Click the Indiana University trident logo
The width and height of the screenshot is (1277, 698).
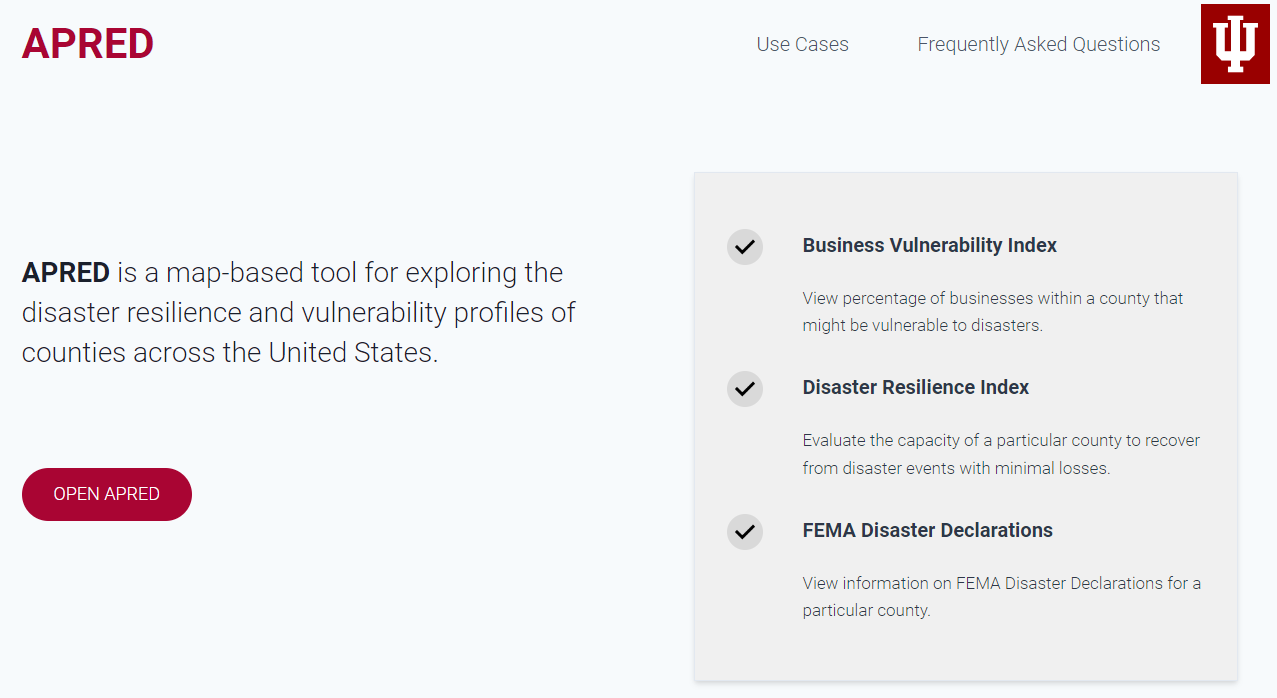[x=1235, y=44]
